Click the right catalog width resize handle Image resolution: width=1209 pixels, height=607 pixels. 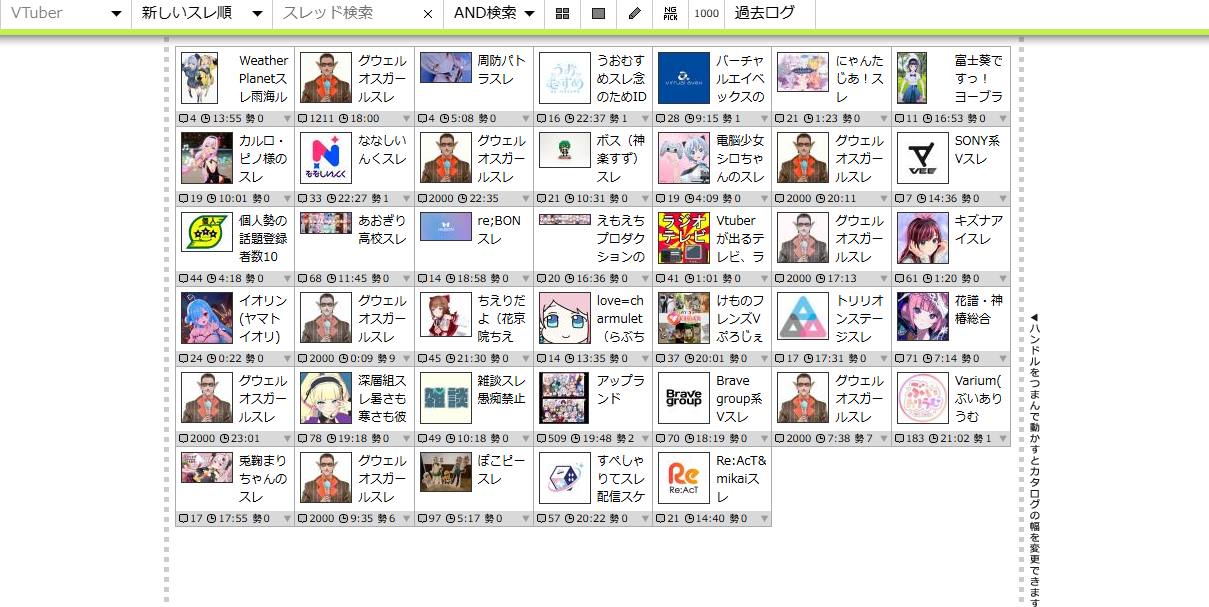(1021, 325)
